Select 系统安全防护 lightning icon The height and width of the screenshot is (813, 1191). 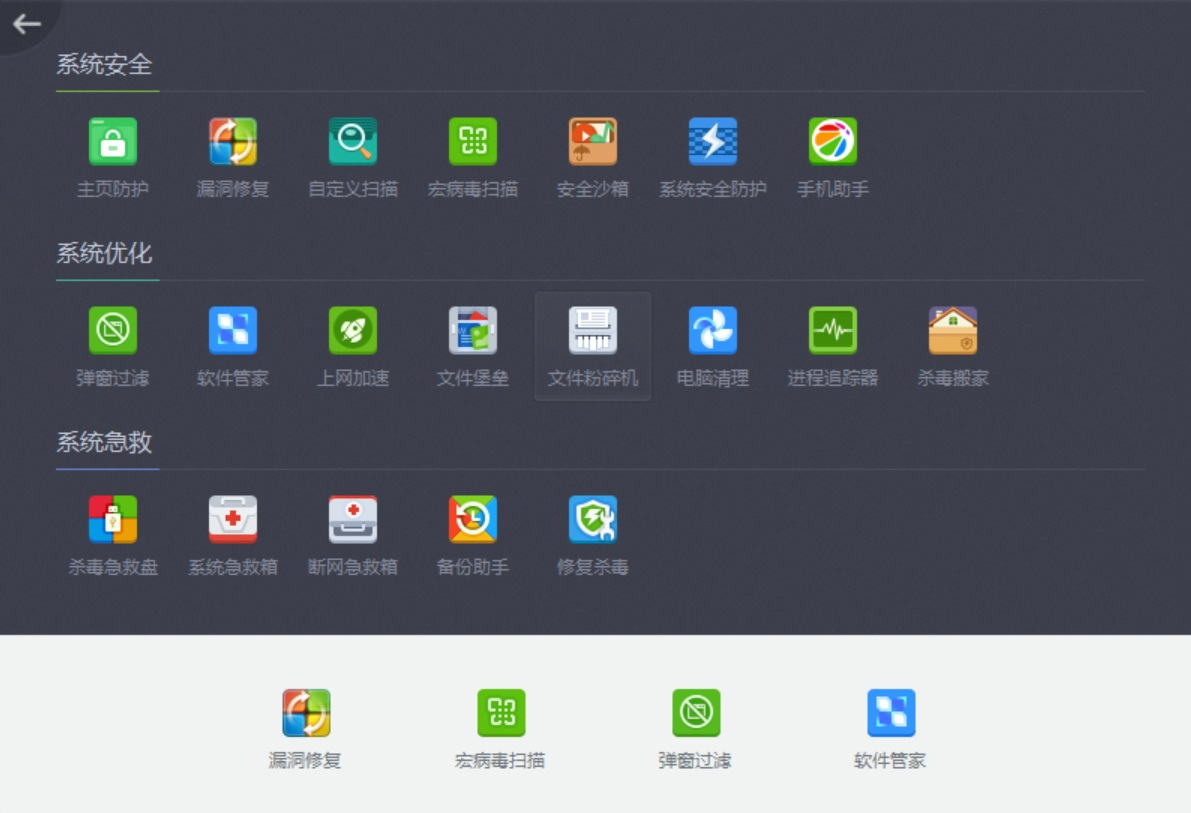click(713, 142)
